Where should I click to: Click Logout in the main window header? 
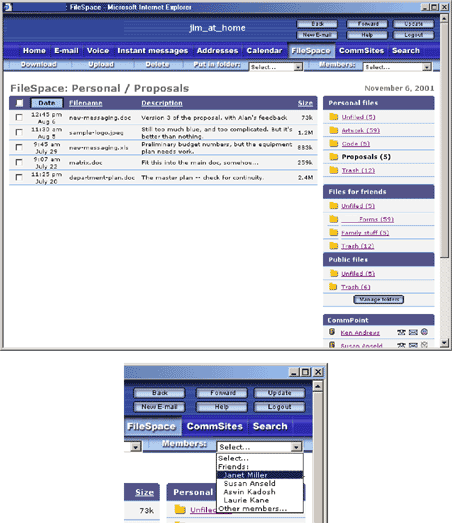414,35
